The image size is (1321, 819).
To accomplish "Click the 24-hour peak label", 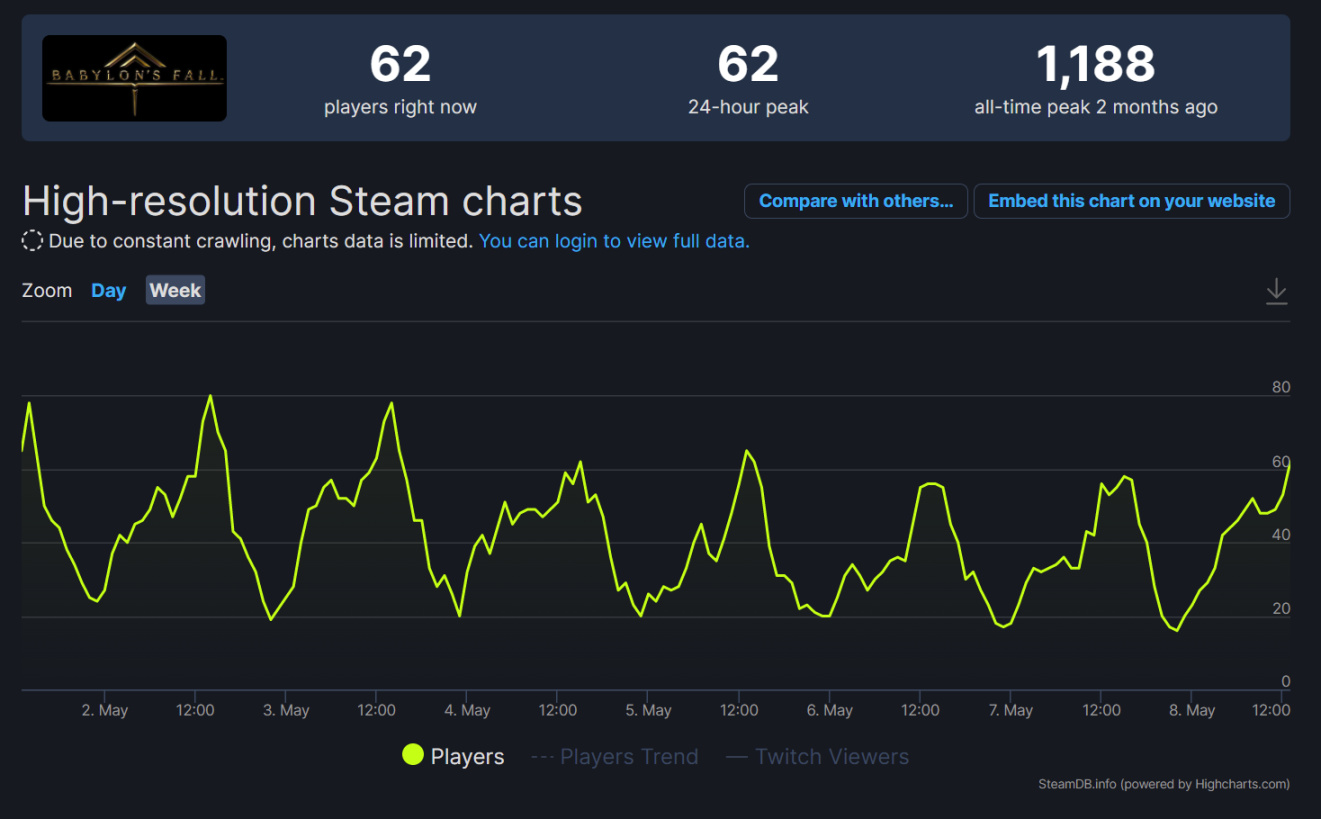I will point(748,107).
